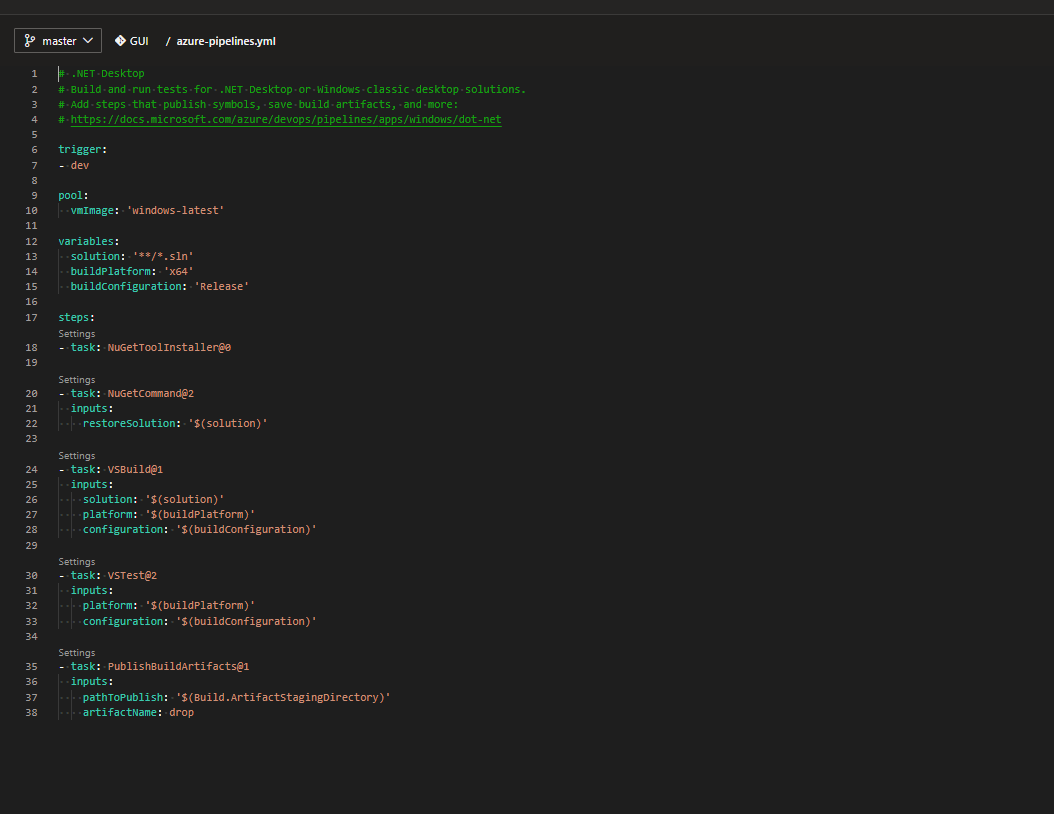Click the 'variables:' key

[89, 241]
